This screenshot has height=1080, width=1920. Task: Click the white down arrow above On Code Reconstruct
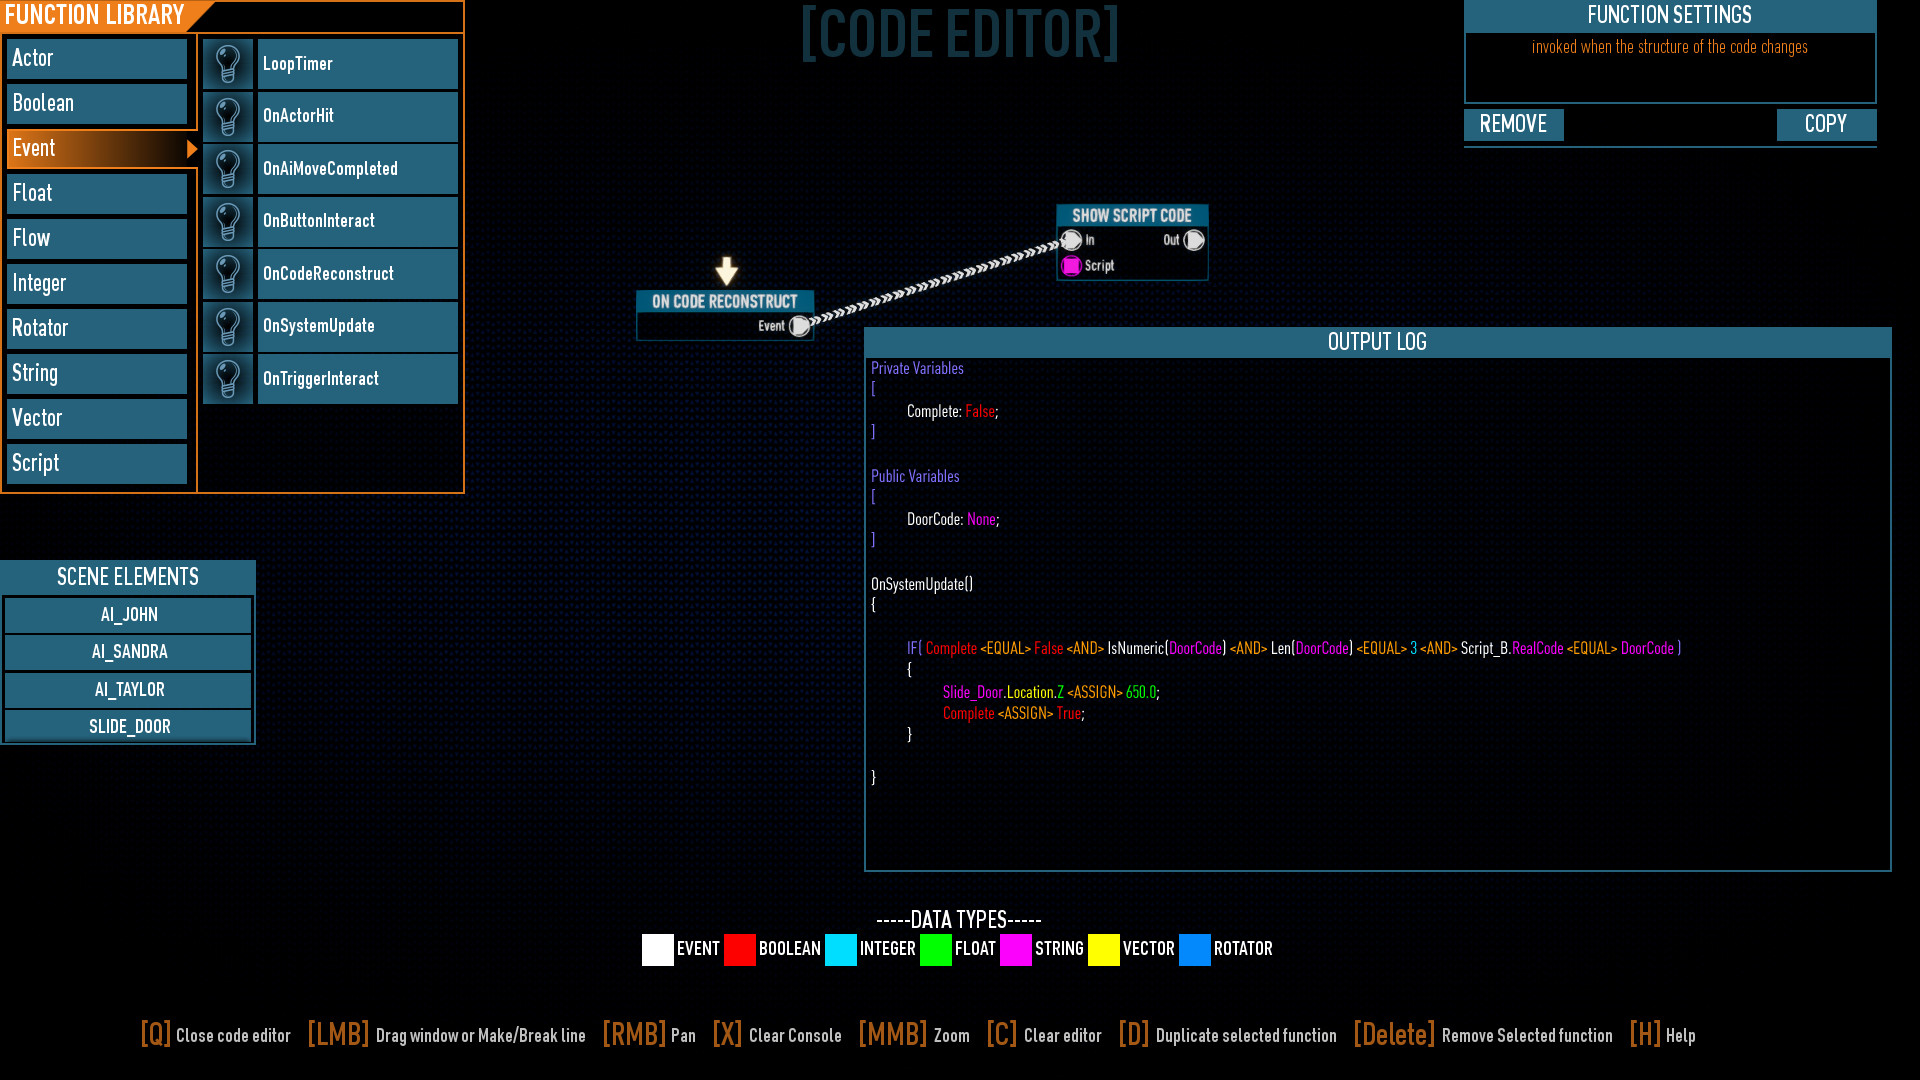pos(727,271)
